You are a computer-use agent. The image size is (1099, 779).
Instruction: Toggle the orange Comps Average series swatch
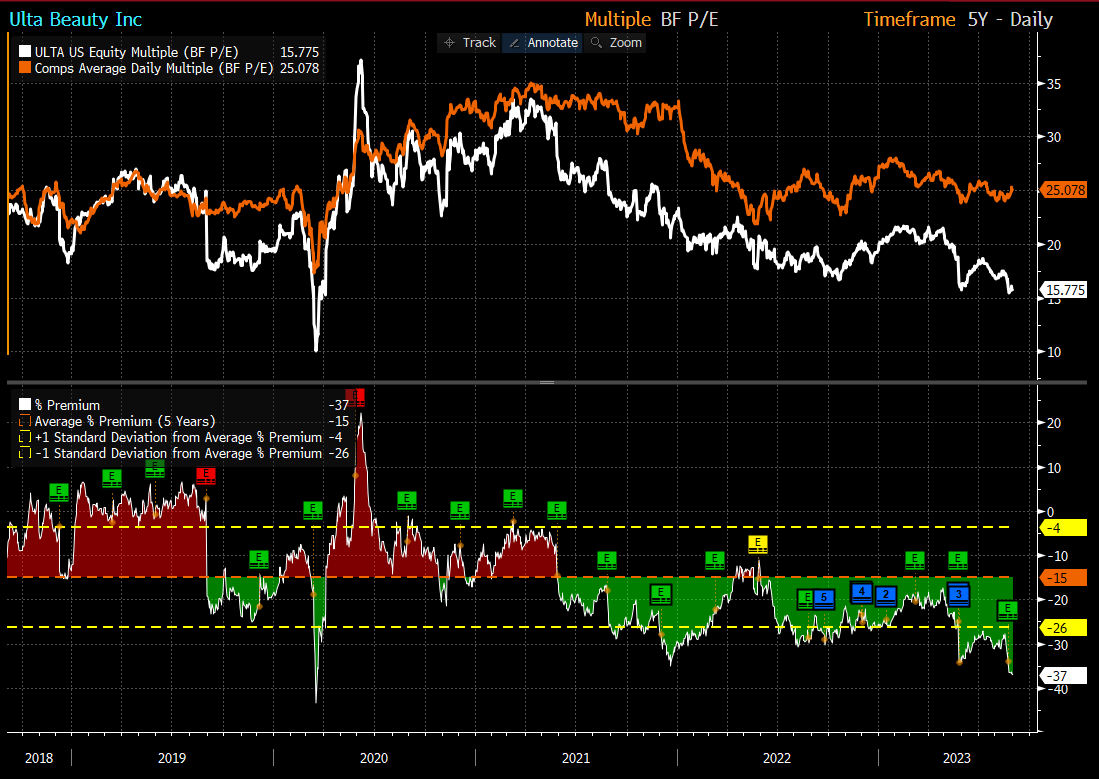(25, 68)
